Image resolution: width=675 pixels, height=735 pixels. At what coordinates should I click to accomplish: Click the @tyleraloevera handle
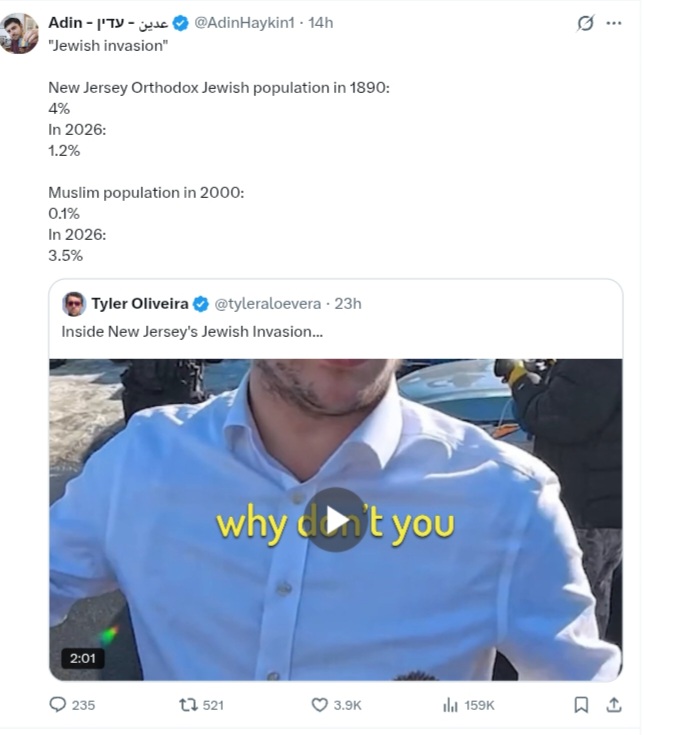[268, 304]
